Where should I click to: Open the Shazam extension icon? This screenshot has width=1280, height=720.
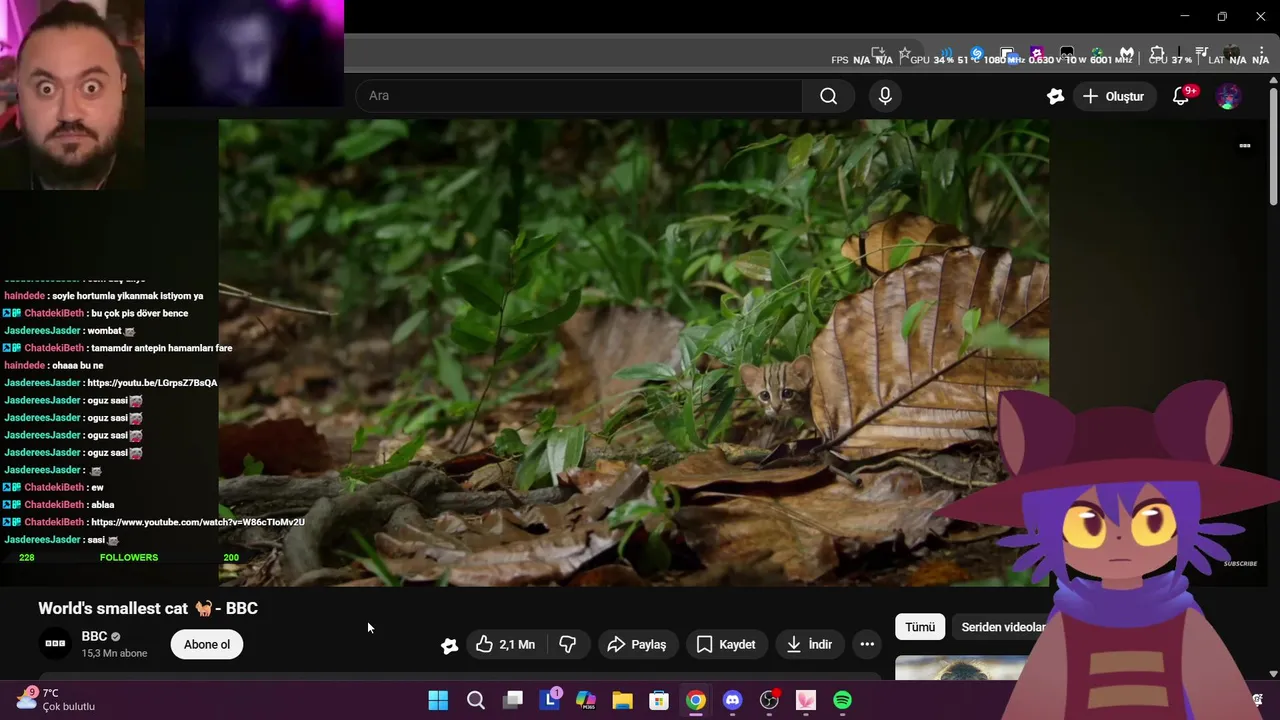point(976,53)
